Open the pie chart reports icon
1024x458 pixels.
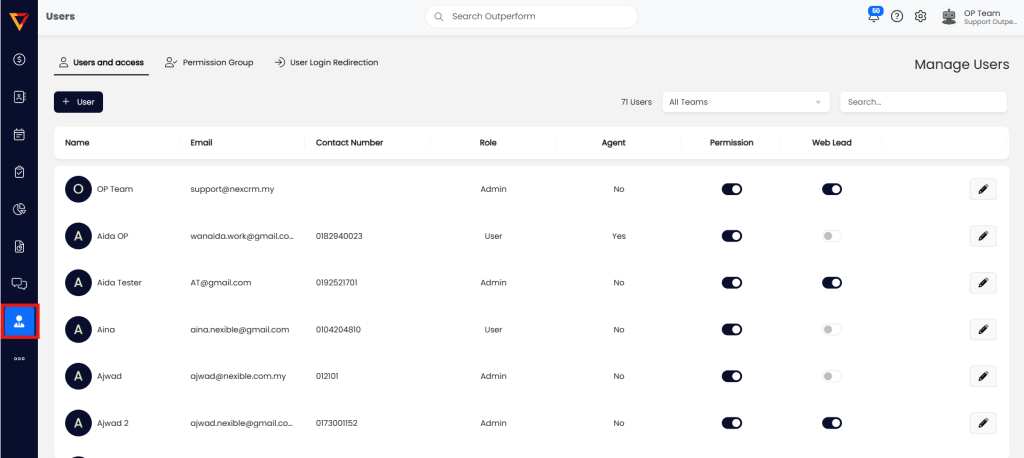tap(19, 209)
